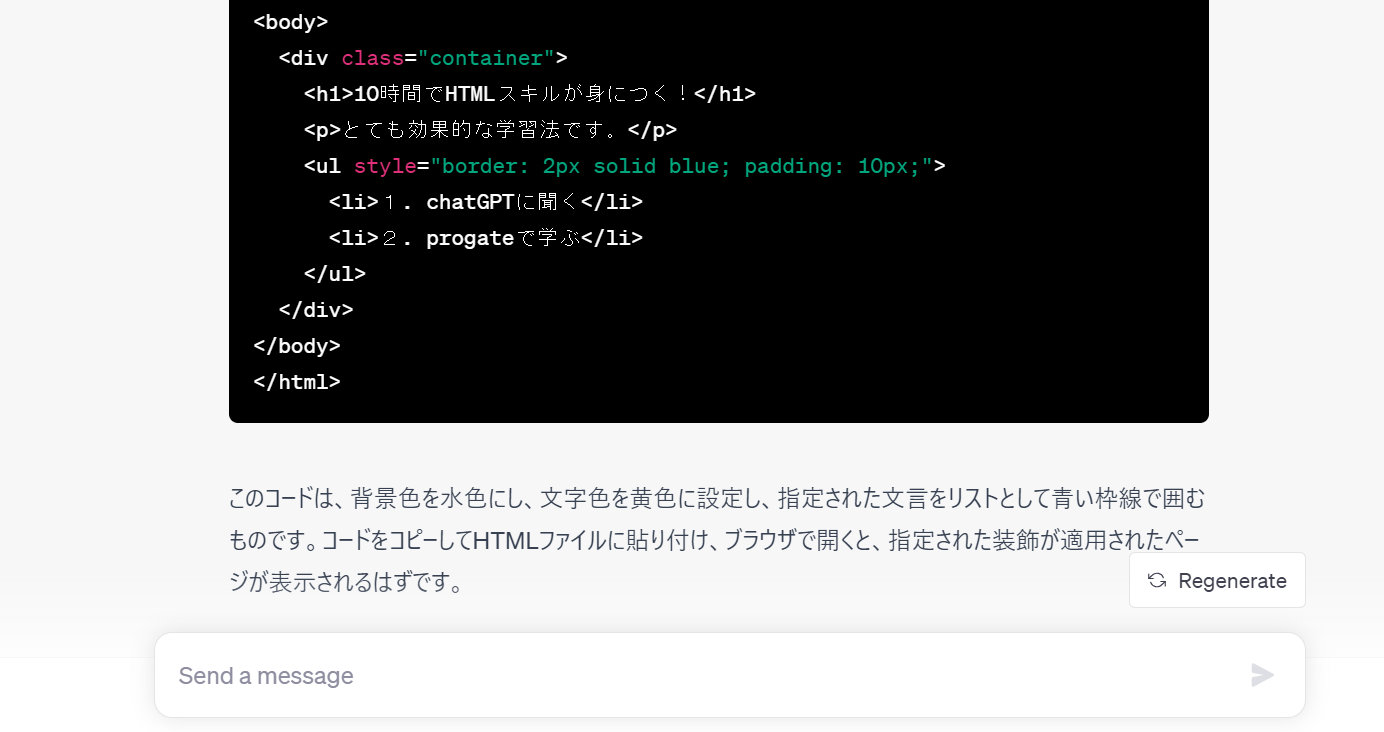Screen dimensions: 1384x732
Task: Click the send message arrow icon
Action: [x=1262, y=675]
